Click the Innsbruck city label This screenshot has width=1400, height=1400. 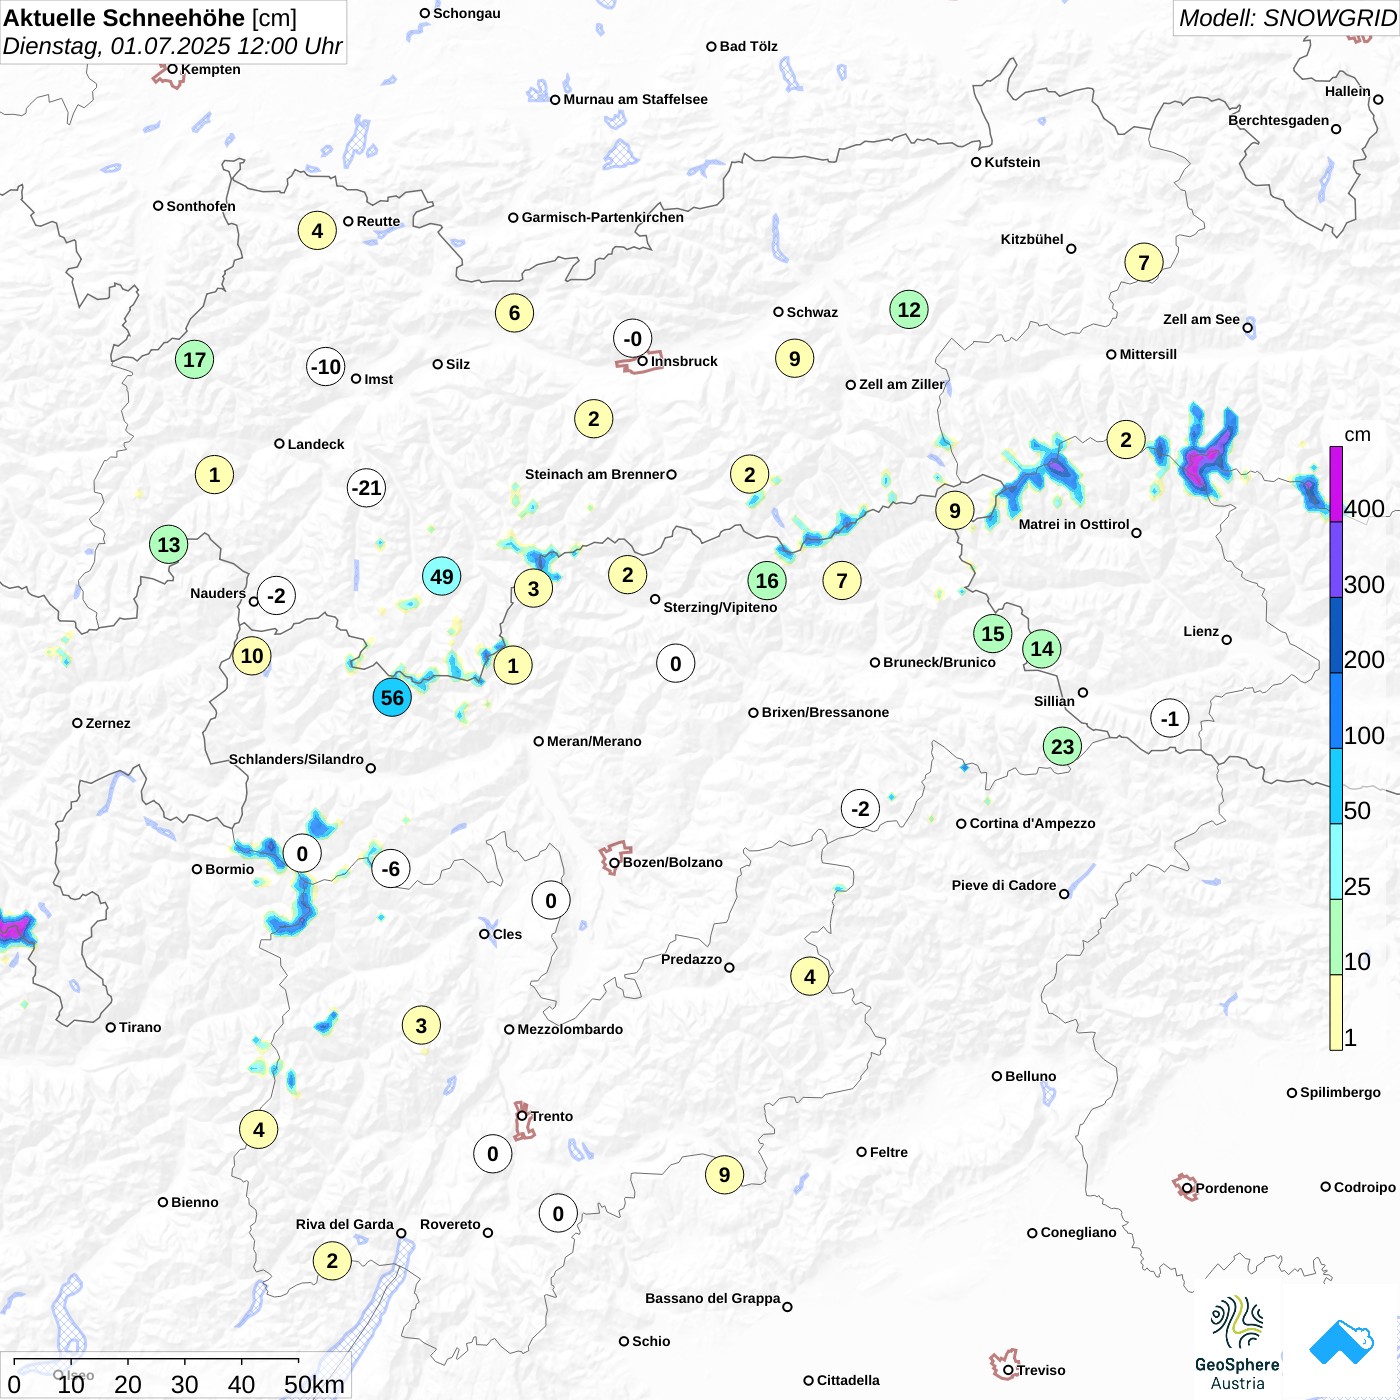point(684,361)
